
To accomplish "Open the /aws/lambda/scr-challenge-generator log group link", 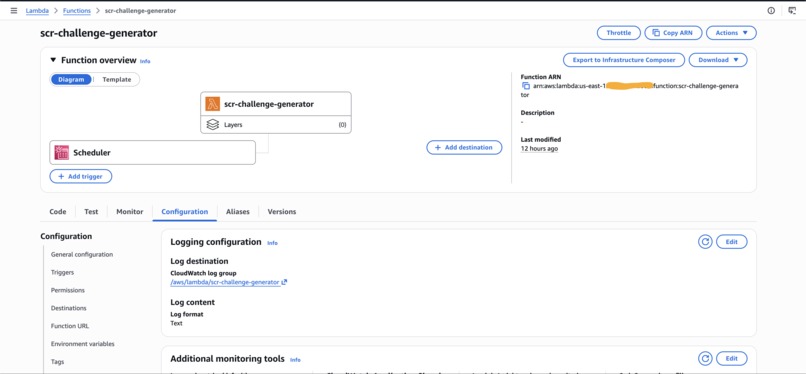I will click(225, 283).
